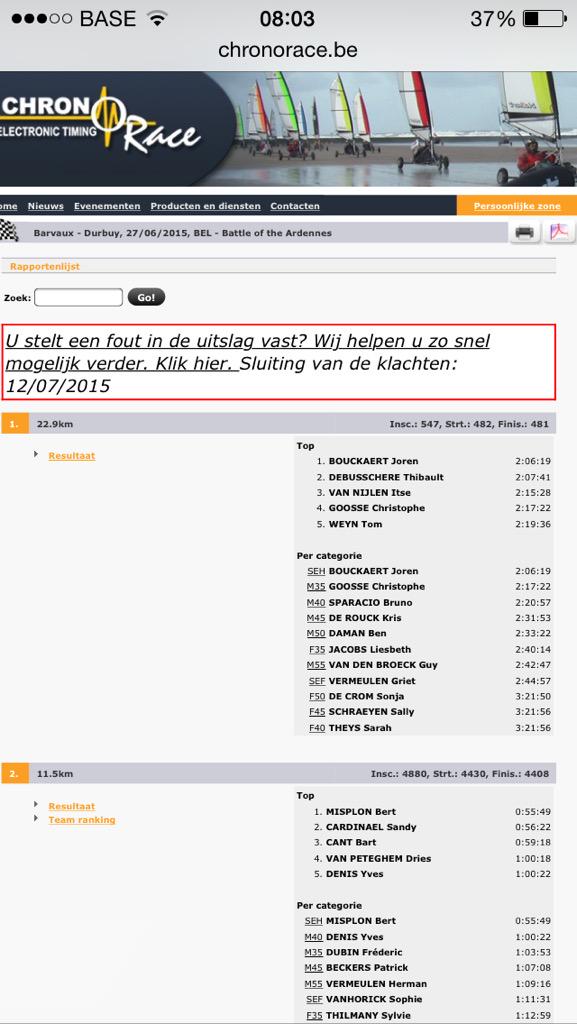
Task: Open Producten en diensten menu
Action: coord(206,206)
